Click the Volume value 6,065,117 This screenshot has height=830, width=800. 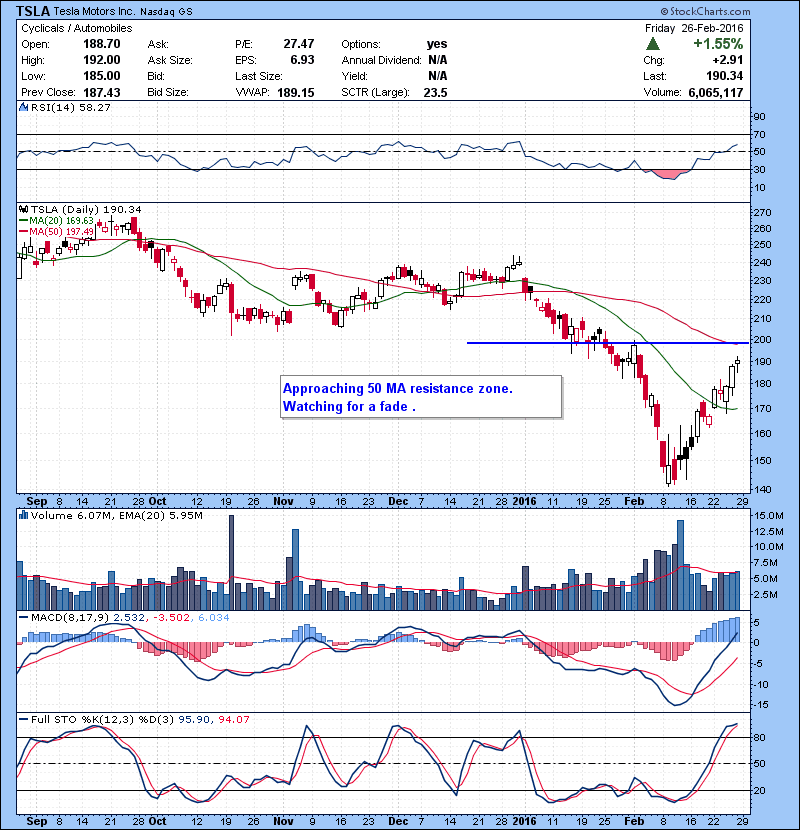pyautogui.click(x=716, y=93)
